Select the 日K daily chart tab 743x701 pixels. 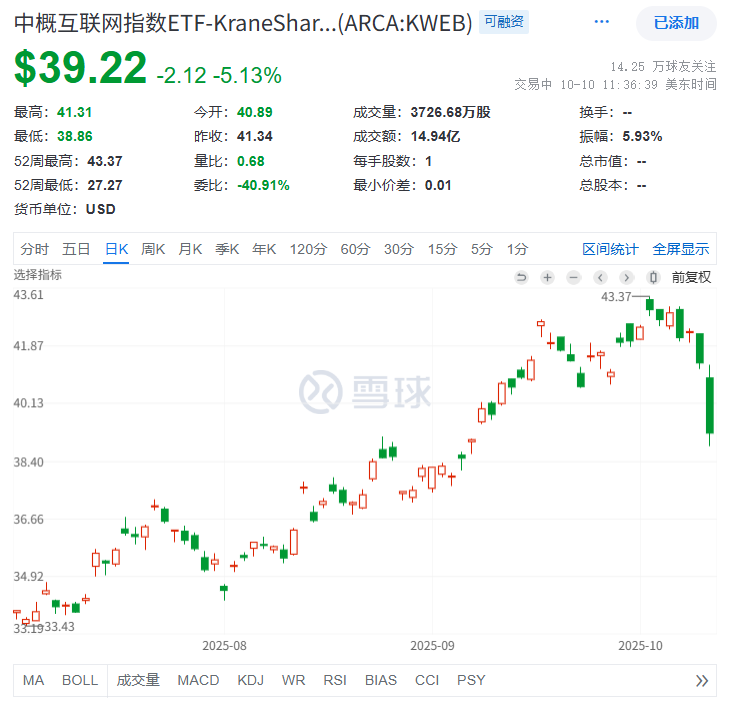click(116, 249)
